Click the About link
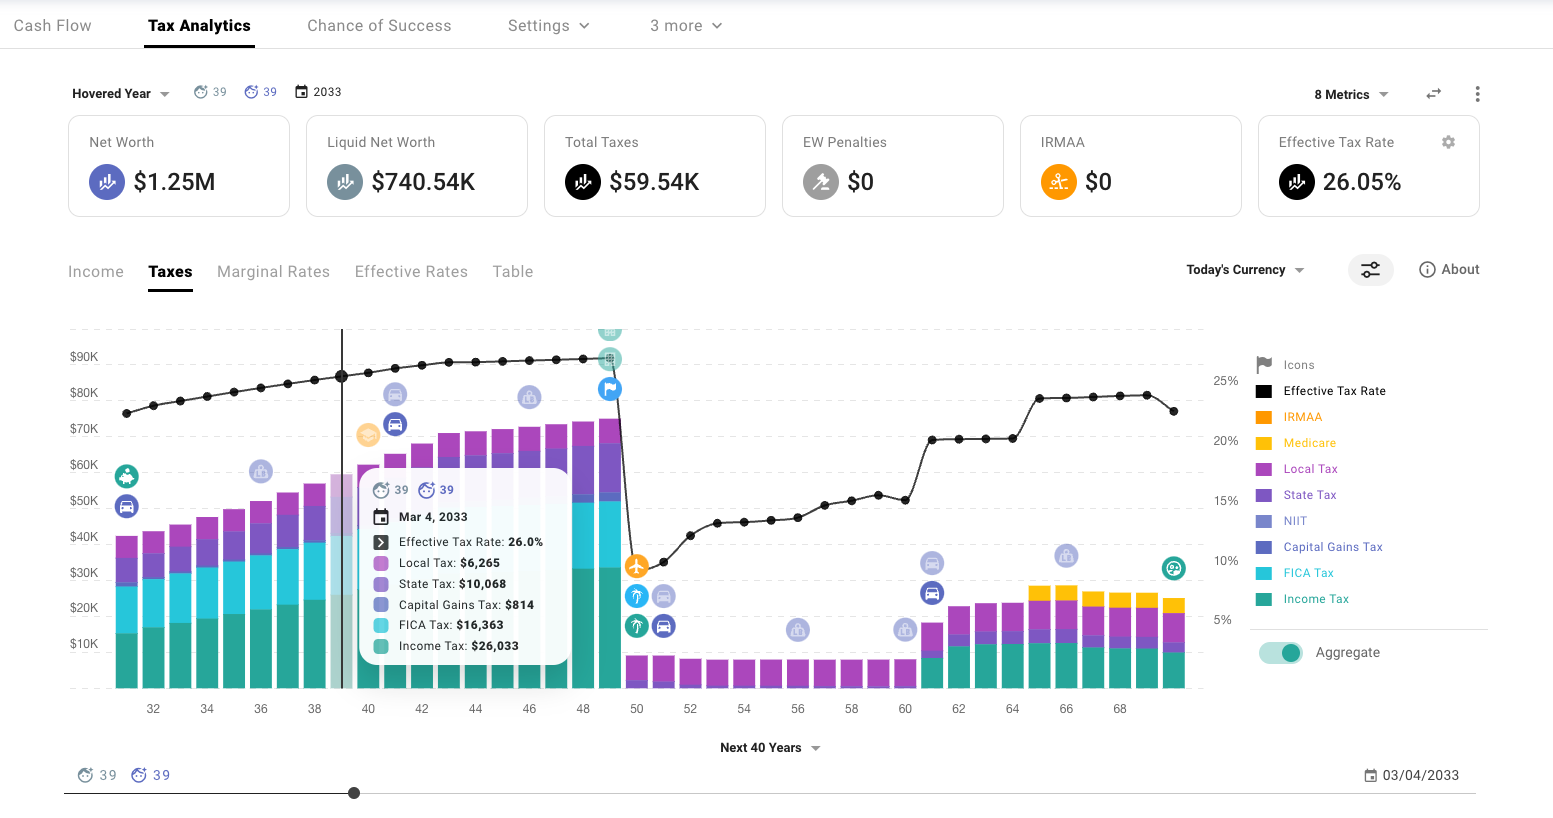 coord(1448,269)
